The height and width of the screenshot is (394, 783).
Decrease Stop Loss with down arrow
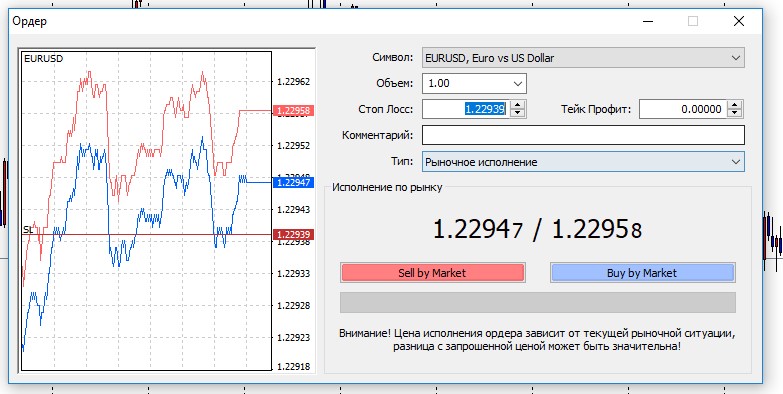517,113
